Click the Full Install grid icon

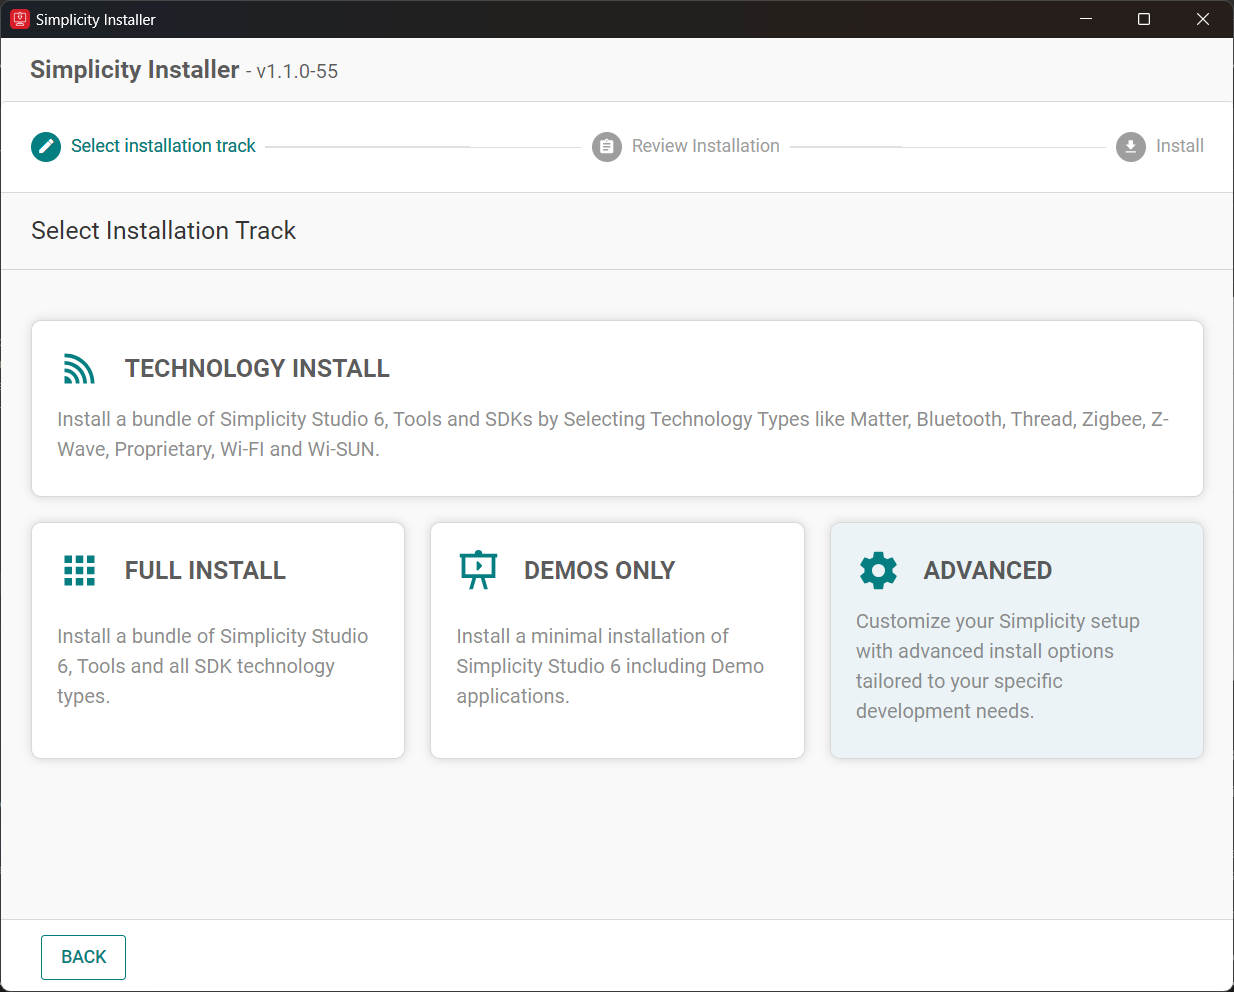[78, 570]
